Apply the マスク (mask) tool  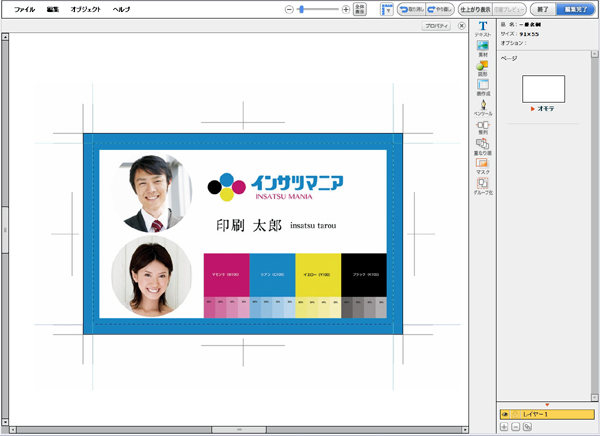coord(483,167)
